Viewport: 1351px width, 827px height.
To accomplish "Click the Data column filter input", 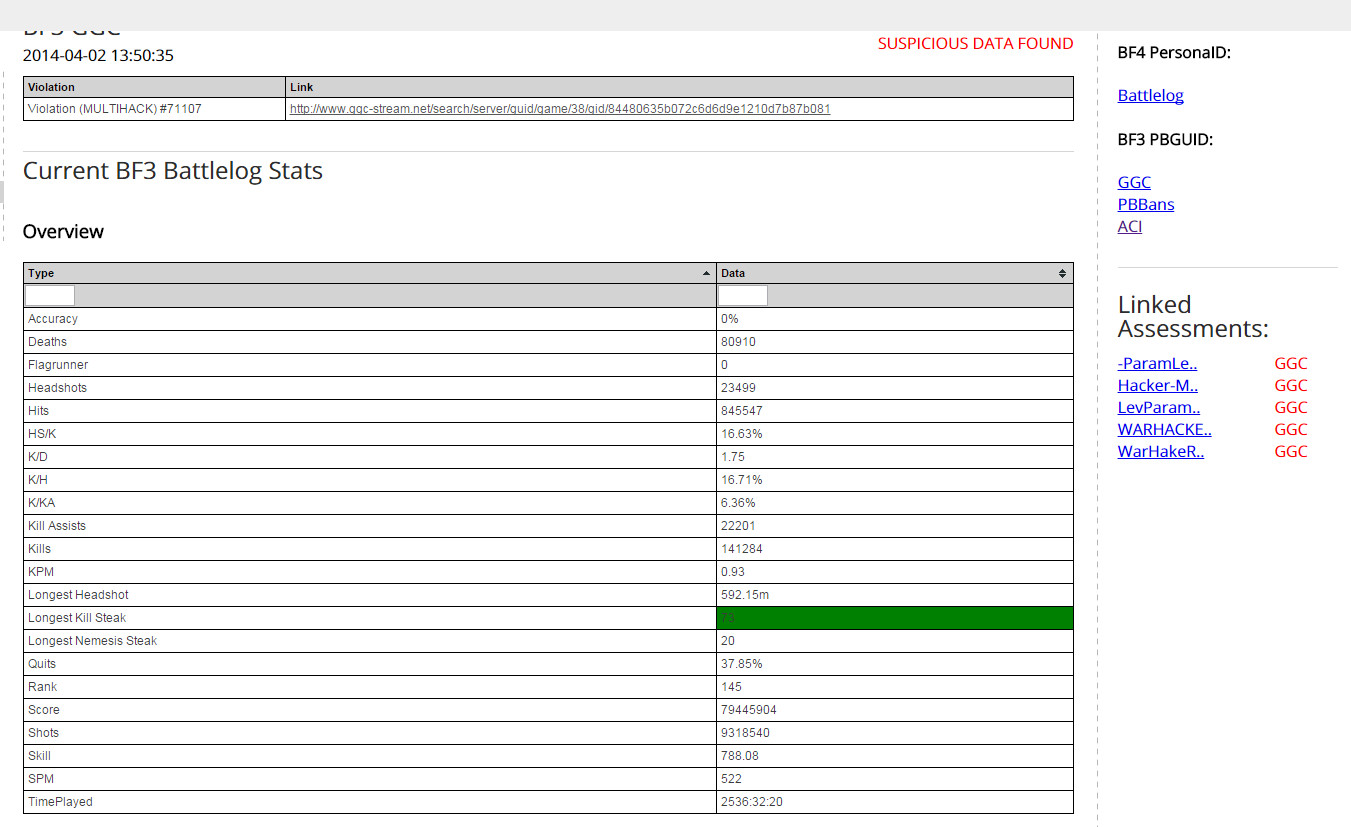I will 743,295.
